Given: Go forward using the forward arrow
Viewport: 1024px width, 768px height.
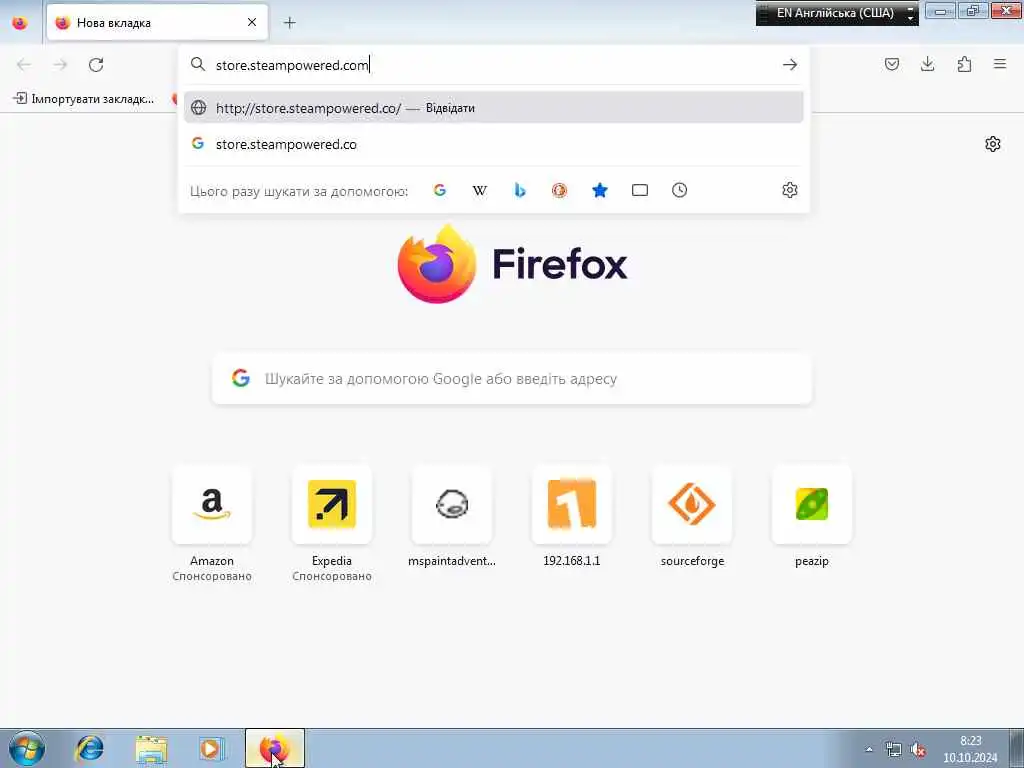Looking at the screenshot, I should coord(60,65).
